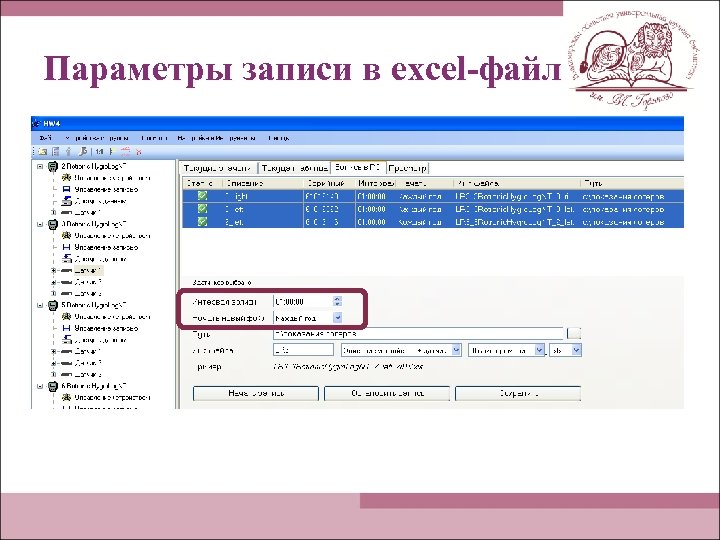Select the device 2 Rotronic HygroLog NT icon

pyautogui.click(x=53, y=166)
